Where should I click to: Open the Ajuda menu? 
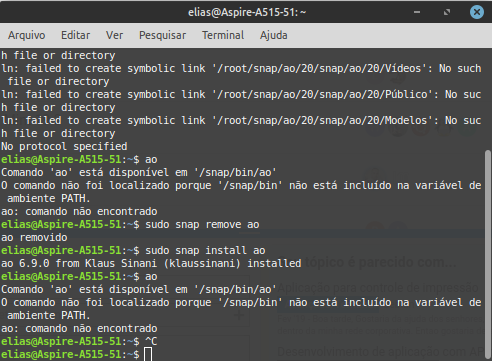[x=273, y=35]
